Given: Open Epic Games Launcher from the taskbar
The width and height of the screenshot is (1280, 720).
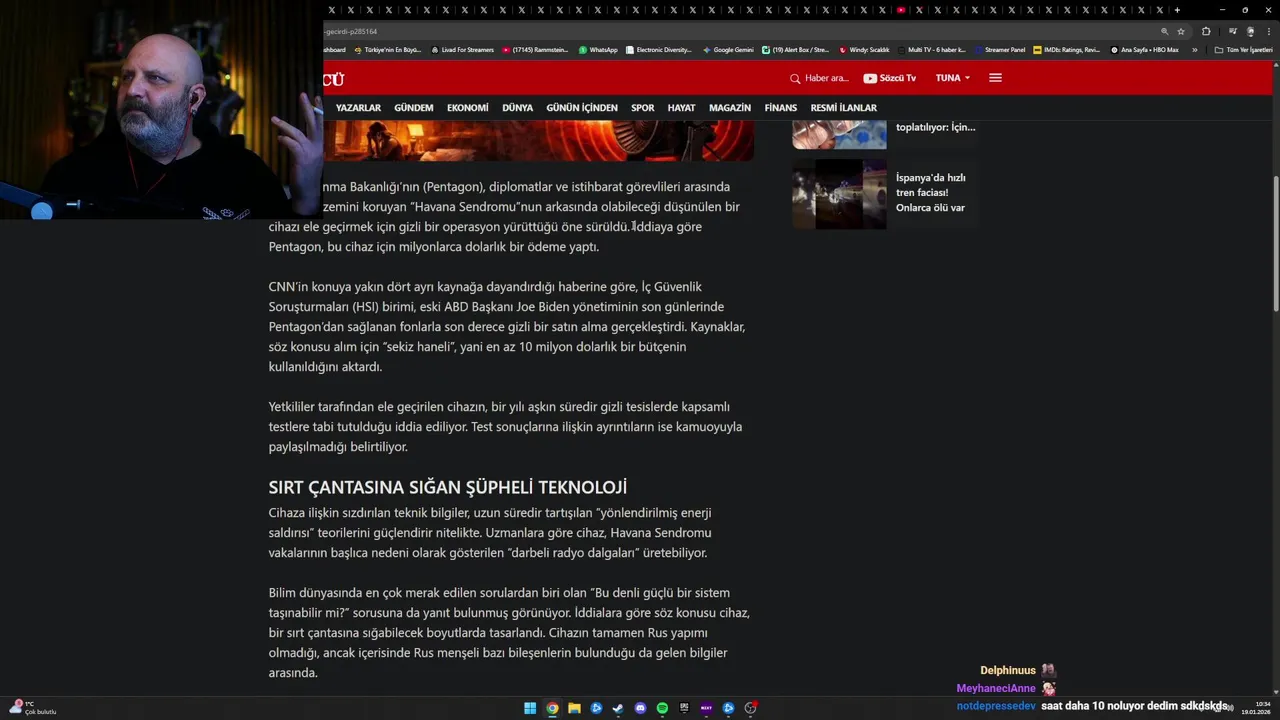Looking at the screenshot, I should 684,708.
